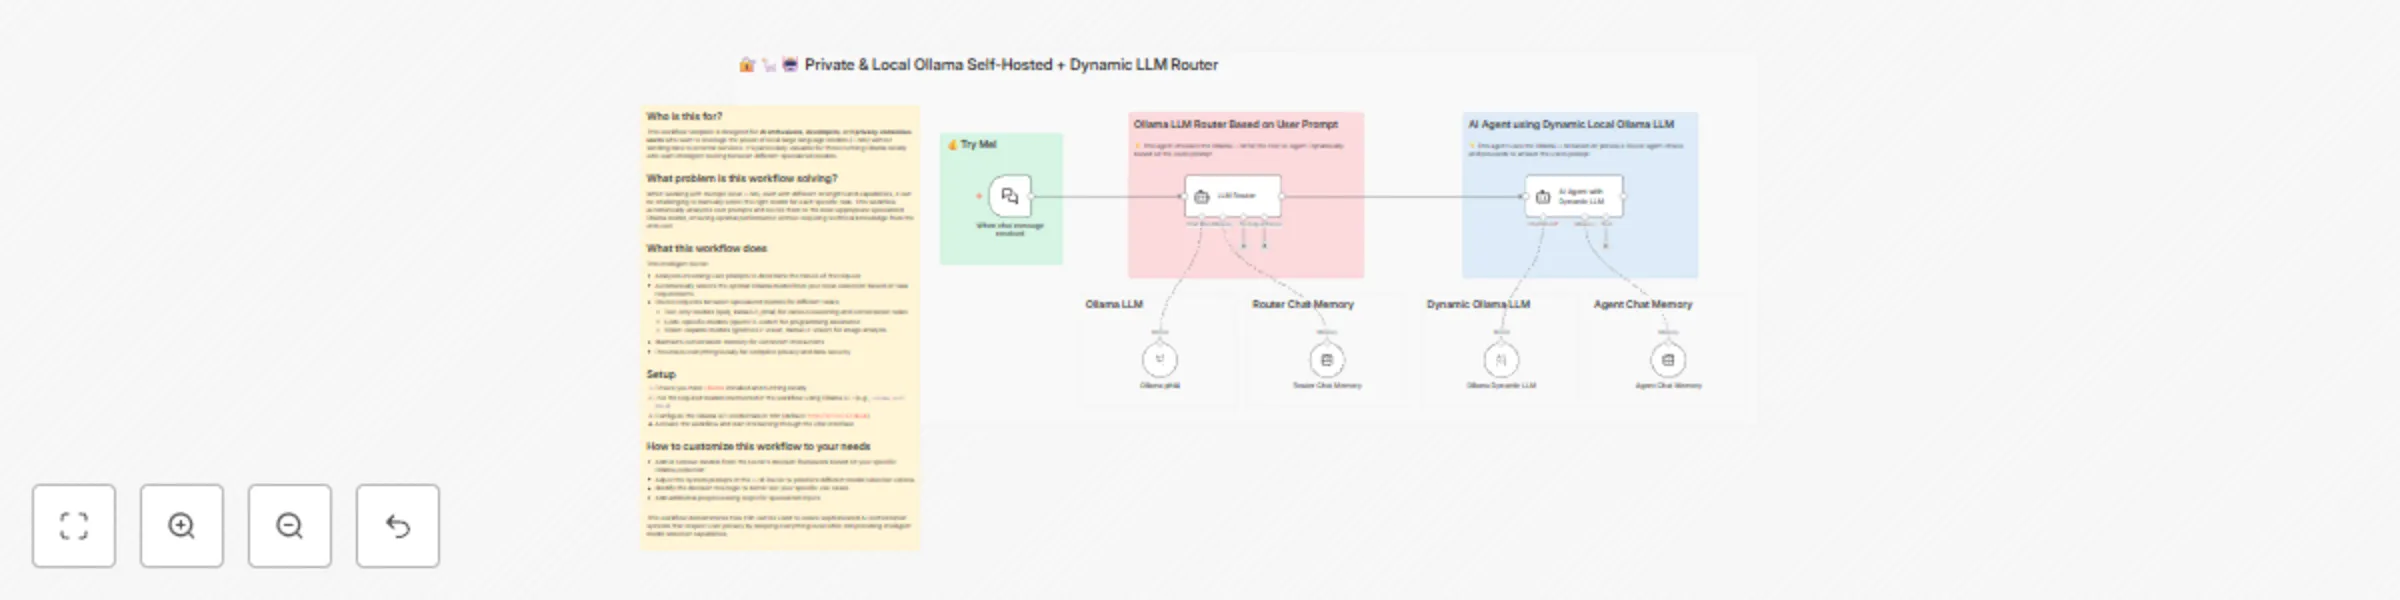2400x600 pixels.
Task: Zoom in on the workflow canvas
Action: (x=182, y=526)
